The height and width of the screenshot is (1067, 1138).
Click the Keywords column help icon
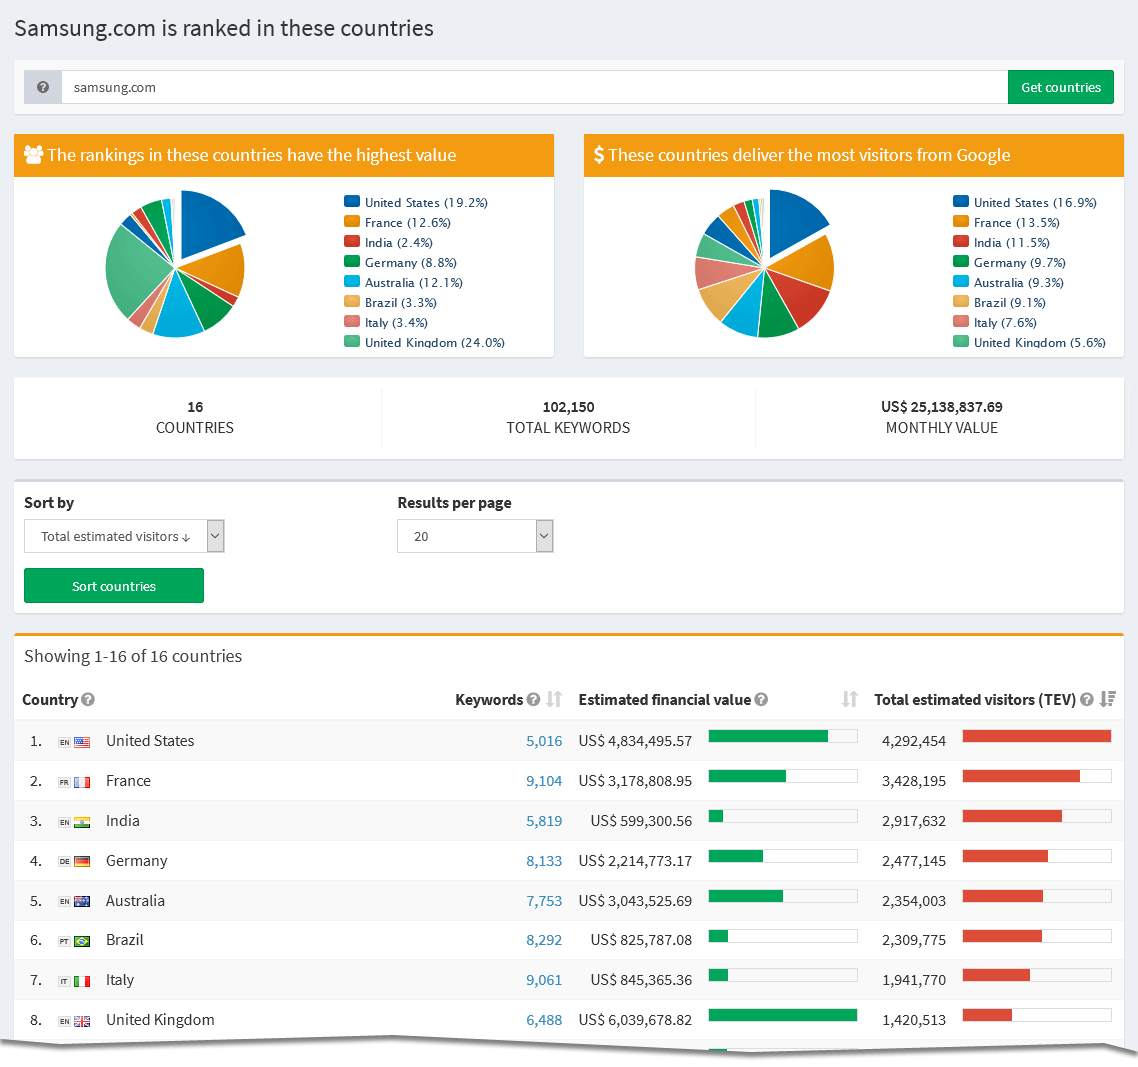tap(533, 700)
